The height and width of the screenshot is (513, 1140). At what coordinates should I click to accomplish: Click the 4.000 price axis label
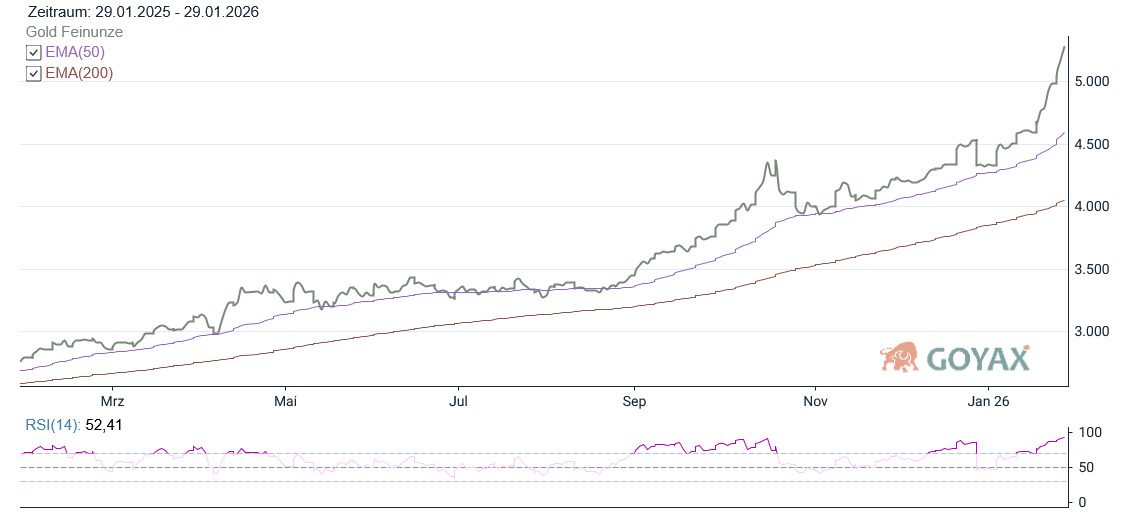pos(1096,206)
